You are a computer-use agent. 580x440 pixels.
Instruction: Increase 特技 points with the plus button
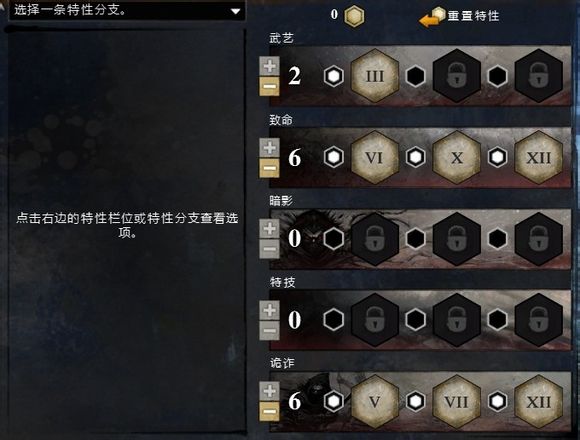click(x=269, y=310)
